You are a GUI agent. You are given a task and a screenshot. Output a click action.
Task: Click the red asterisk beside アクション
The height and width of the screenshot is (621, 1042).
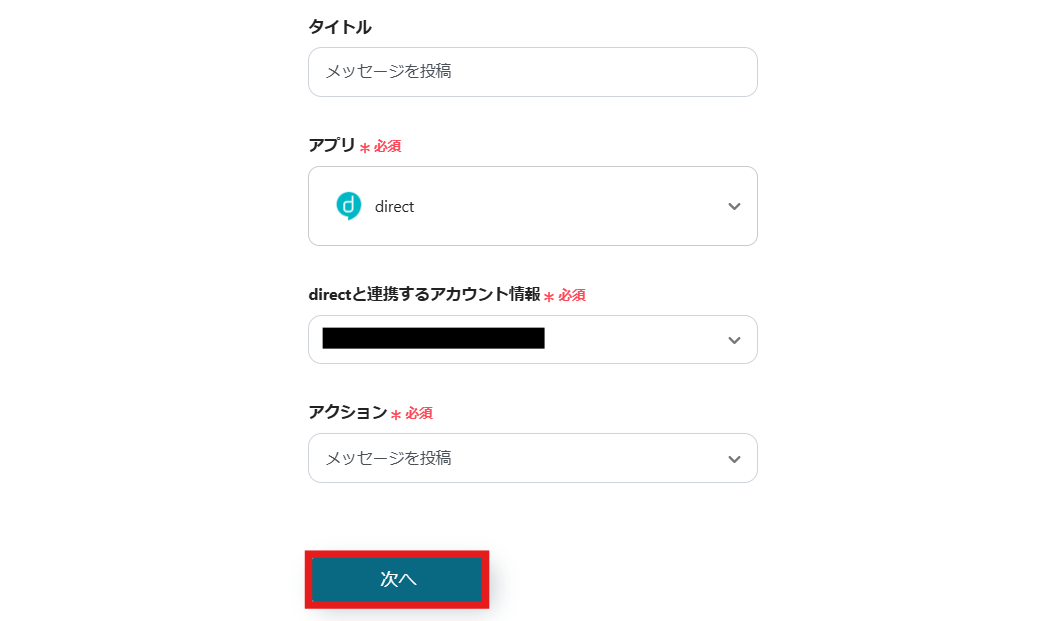pos(396,414)
